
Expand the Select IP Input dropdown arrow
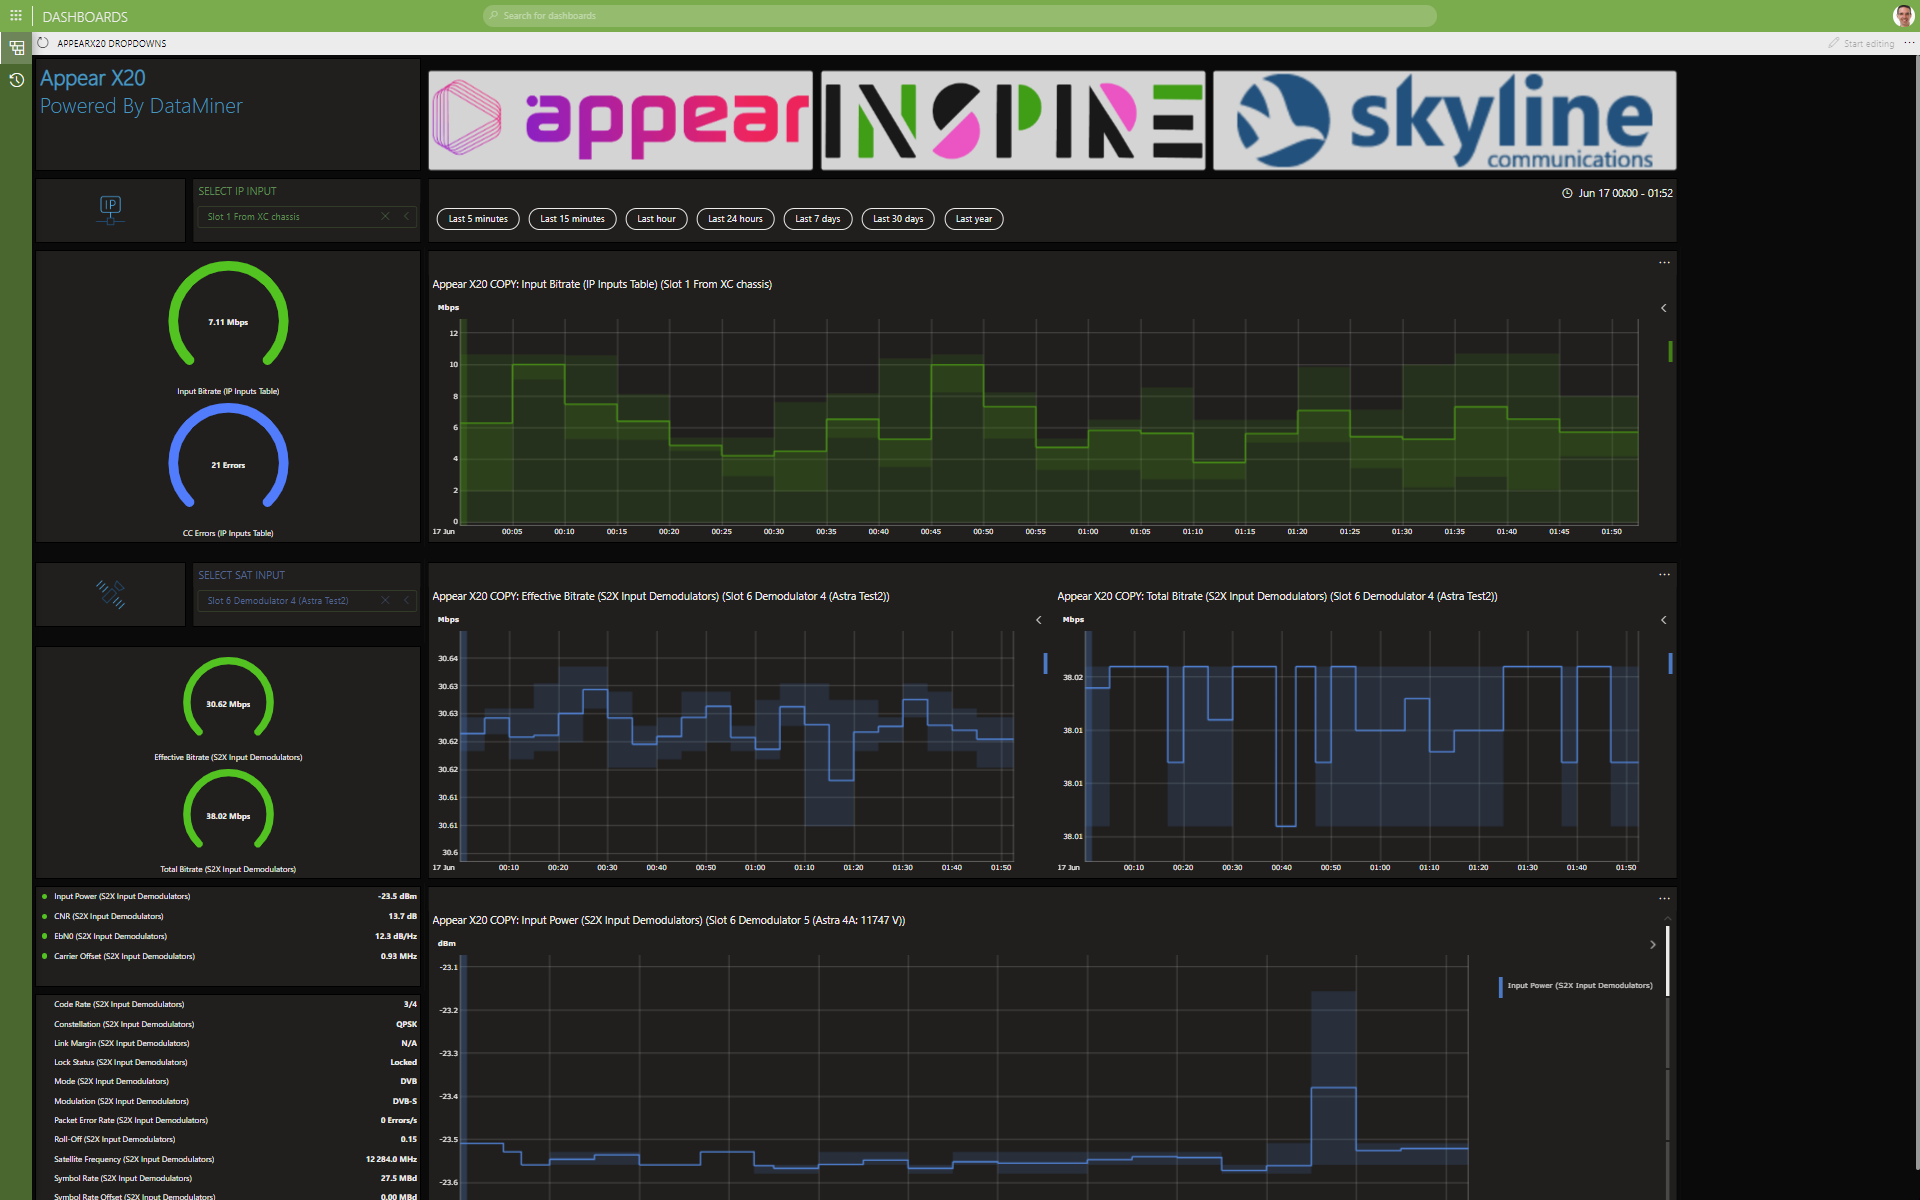[x=406, y=217]
